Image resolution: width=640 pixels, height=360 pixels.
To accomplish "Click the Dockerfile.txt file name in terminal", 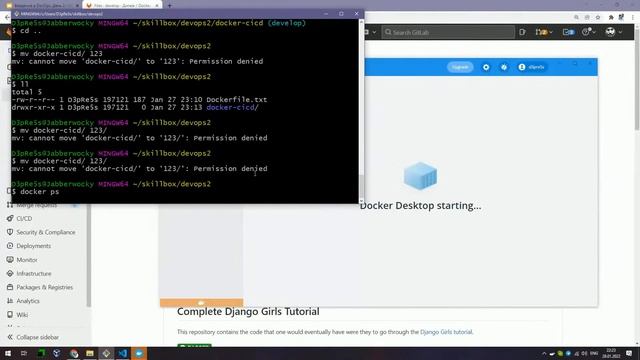I will pos(236,100).
